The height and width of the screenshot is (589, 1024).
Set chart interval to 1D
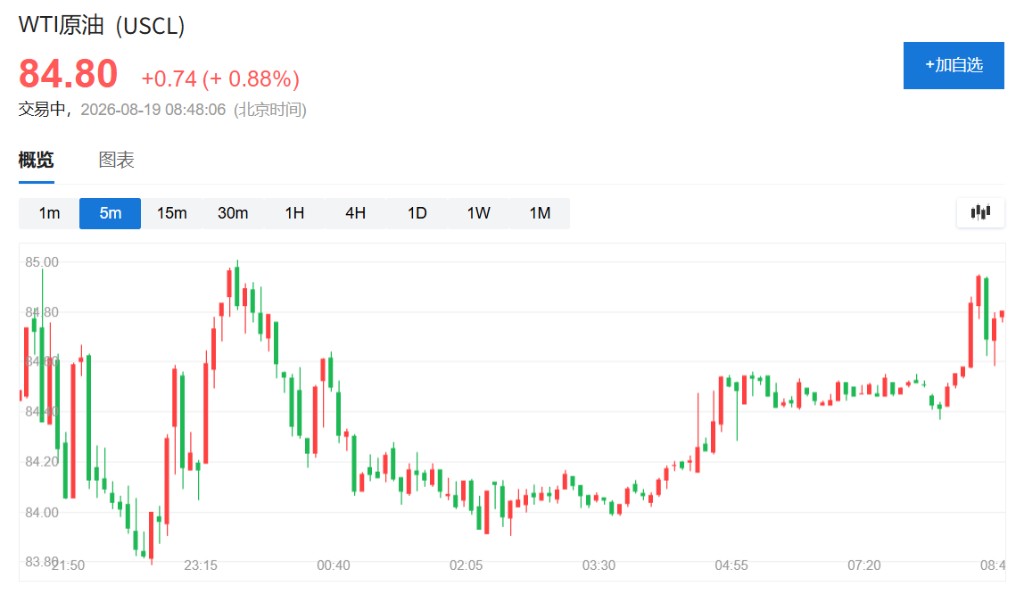(x=417, y=213)
